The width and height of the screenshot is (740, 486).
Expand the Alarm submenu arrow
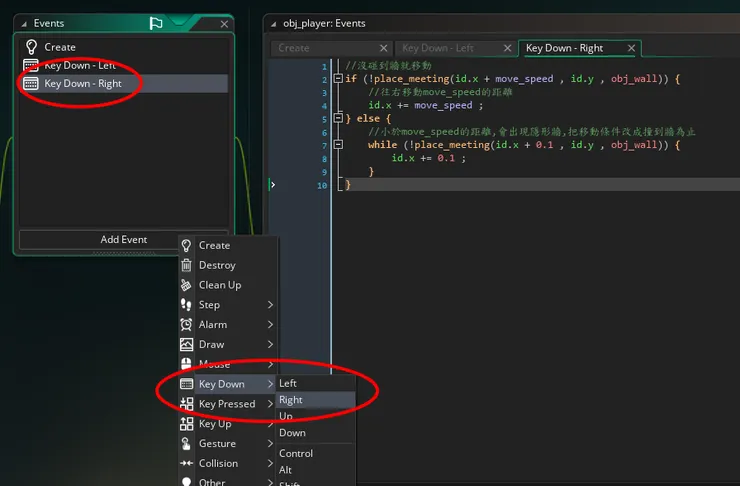tap(270, 325)
